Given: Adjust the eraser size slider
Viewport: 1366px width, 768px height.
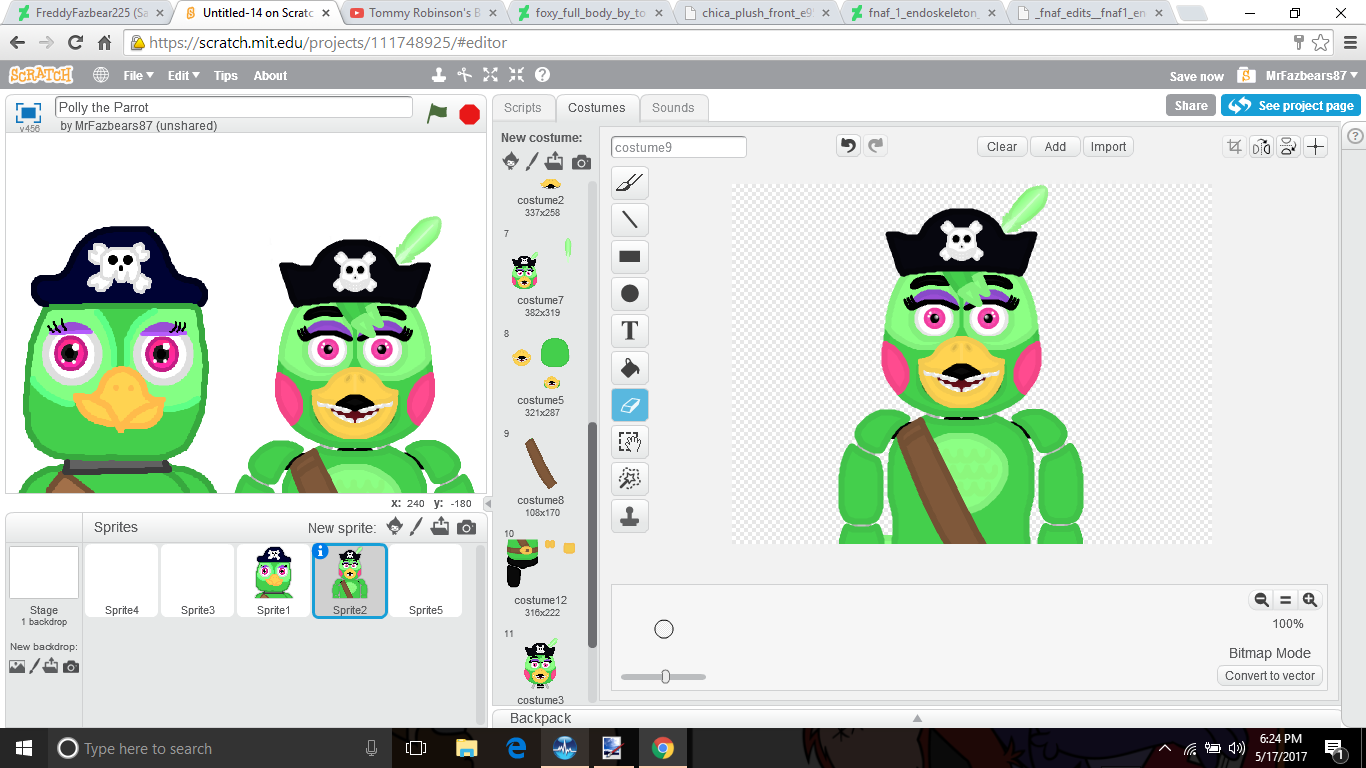Looking at the screenshot, I should pos(664,677).
